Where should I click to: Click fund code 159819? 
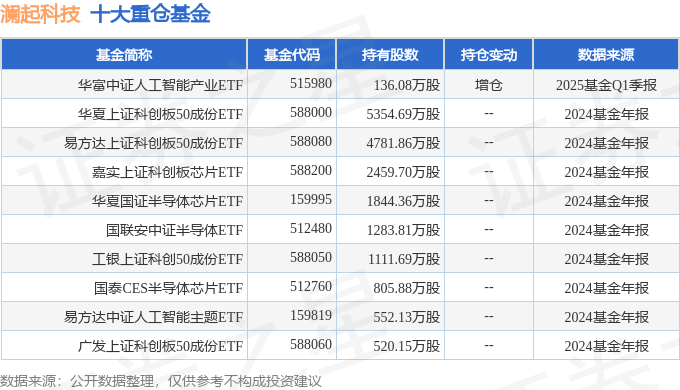[x=311, y=315]
